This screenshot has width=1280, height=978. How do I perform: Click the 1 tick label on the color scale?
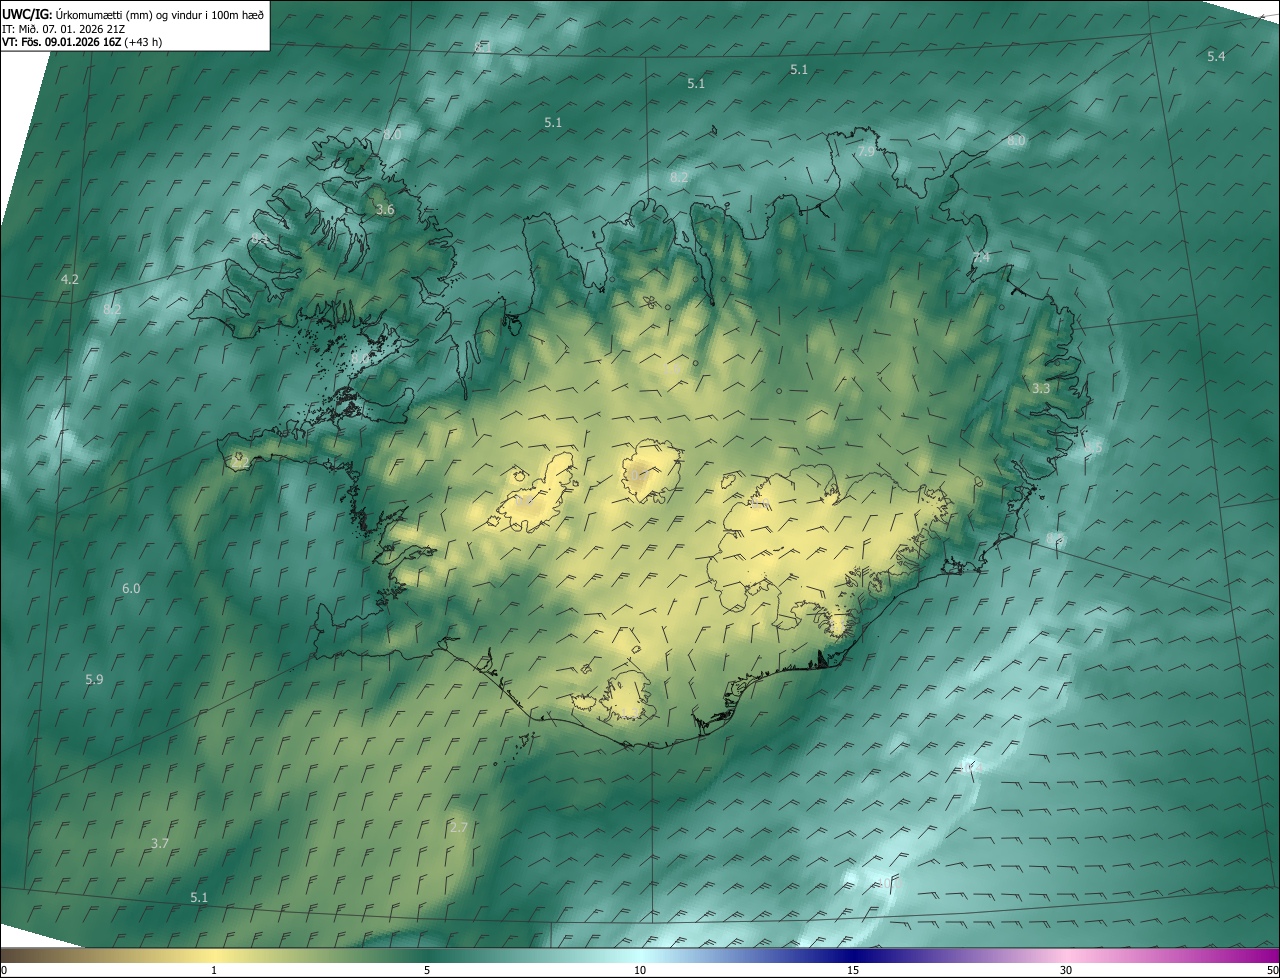tap(214, 970)
